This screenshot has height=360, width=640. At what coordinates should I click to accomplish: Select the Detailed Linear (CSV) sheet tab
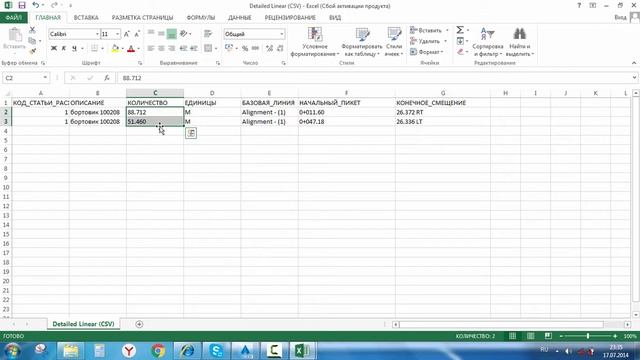click(x=83, y=324)
